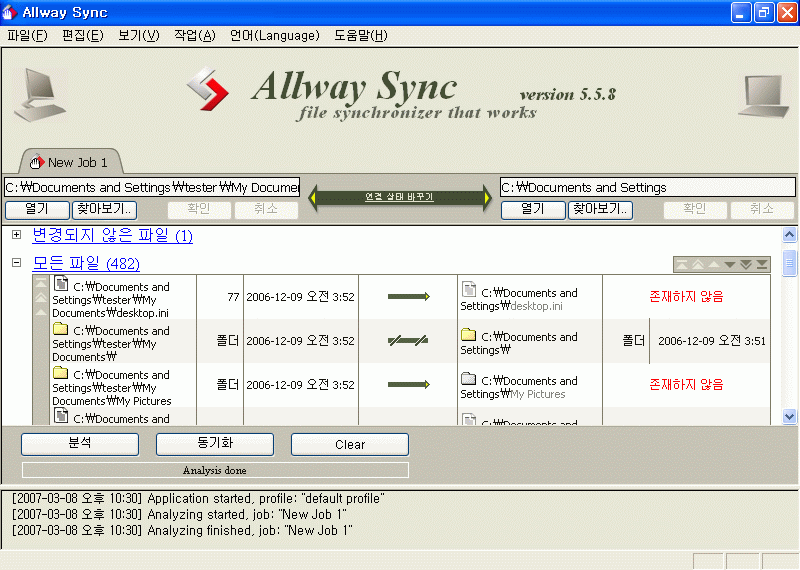Click the left-column single-up arrow
The height and width of the screenshot is (570, 800).
[41, 311]
